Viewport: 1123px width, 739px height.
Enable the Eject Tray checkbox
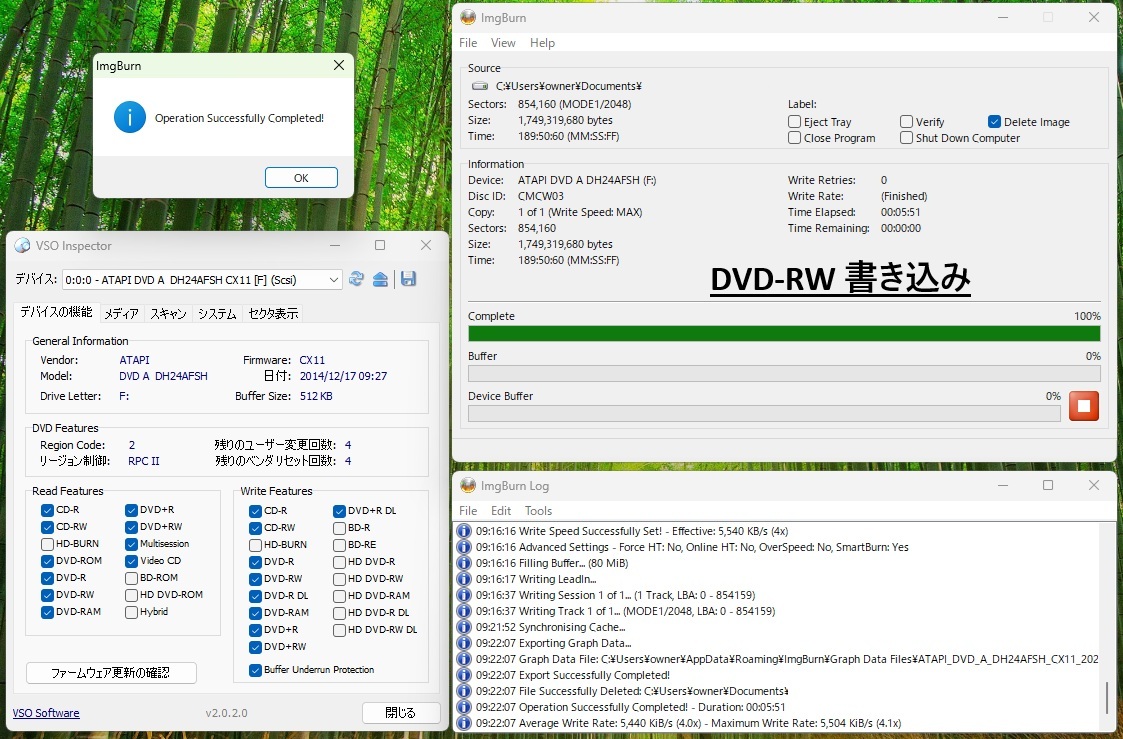pyautogui.click(x=794, y=122)
